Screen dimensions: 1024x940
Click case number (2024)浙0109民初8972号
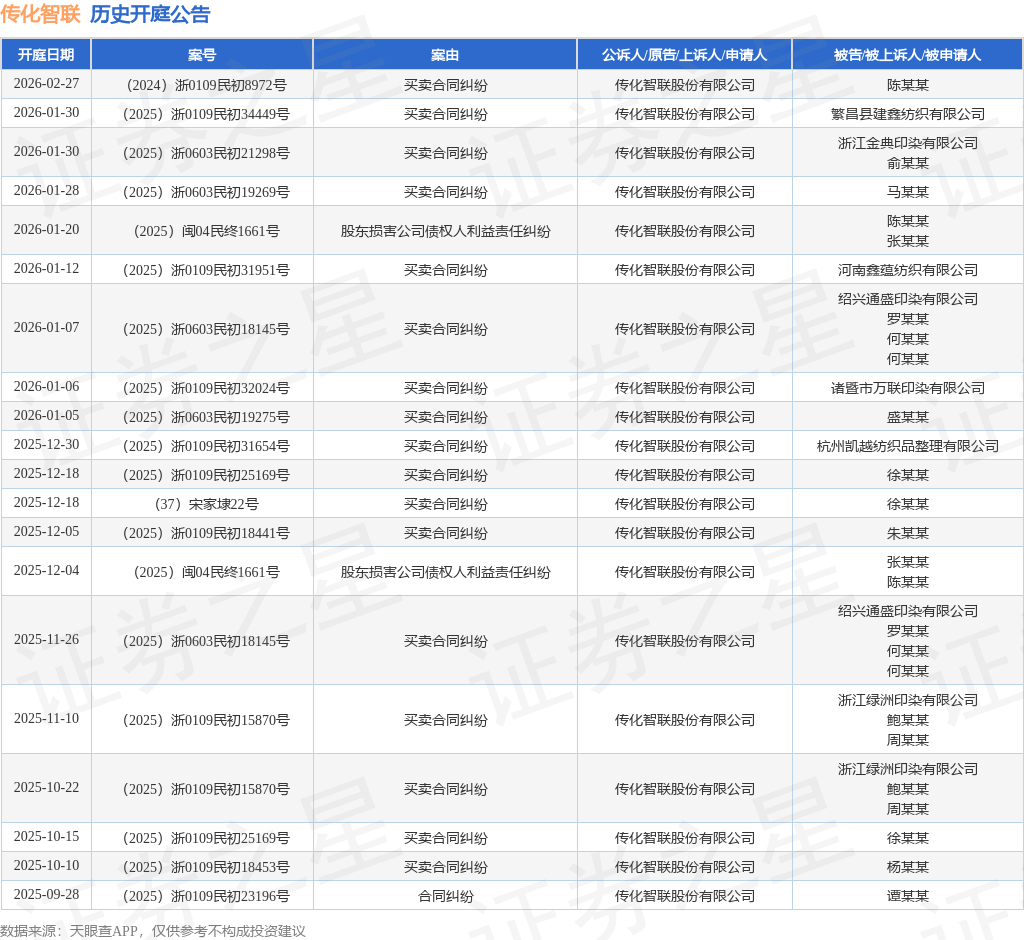click(206, 85)
